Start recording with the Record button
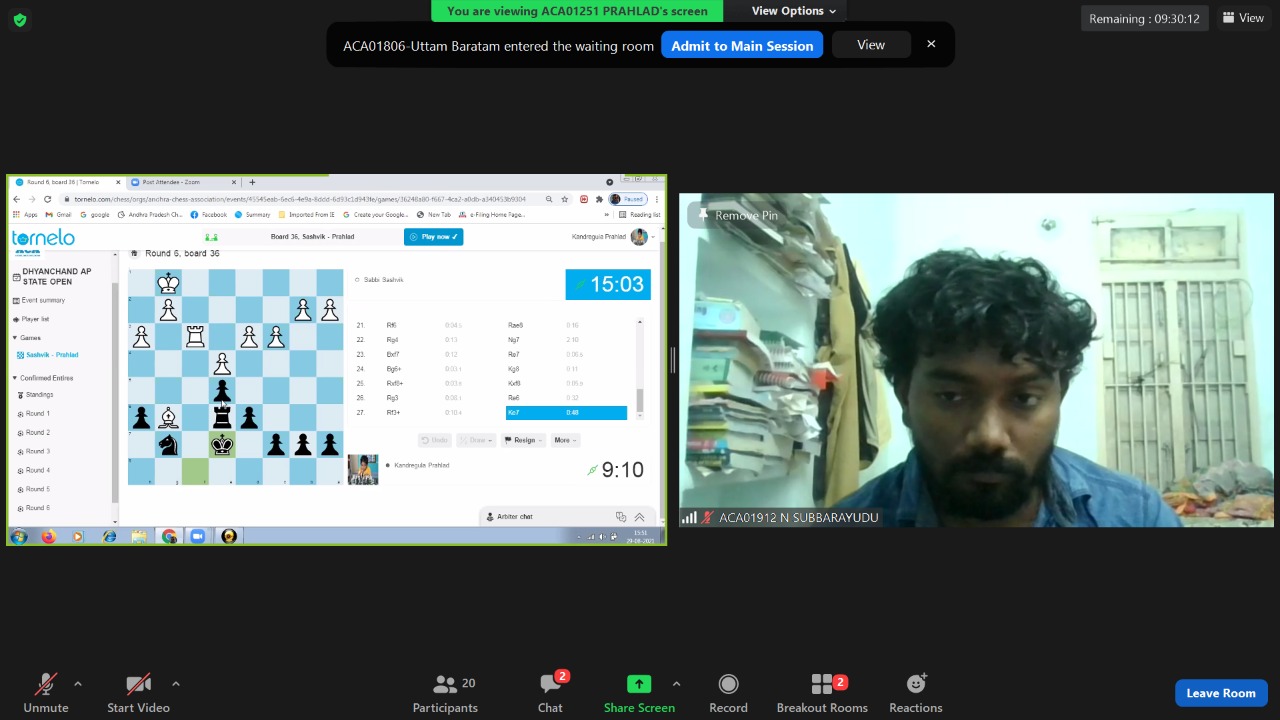Screen dimensions: 1280x720 (728, 692)
